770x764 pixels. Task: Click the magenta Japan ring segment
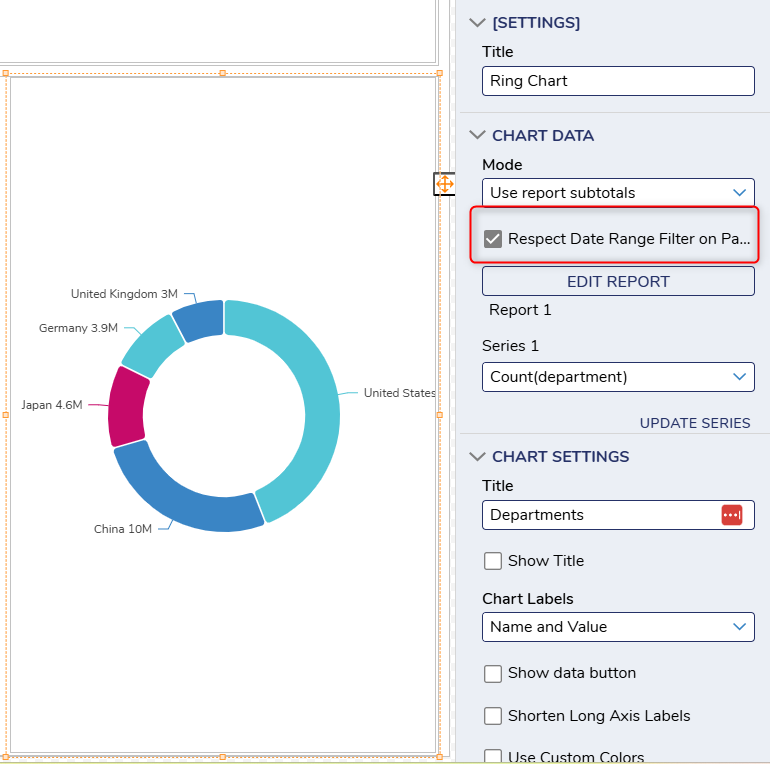click(127, 406)
